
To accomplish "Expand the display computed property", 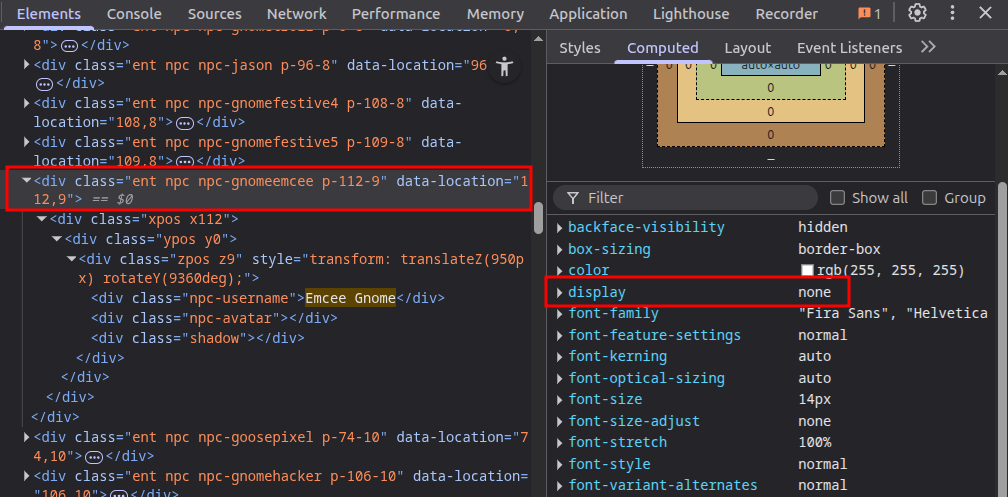I will 560,293.
